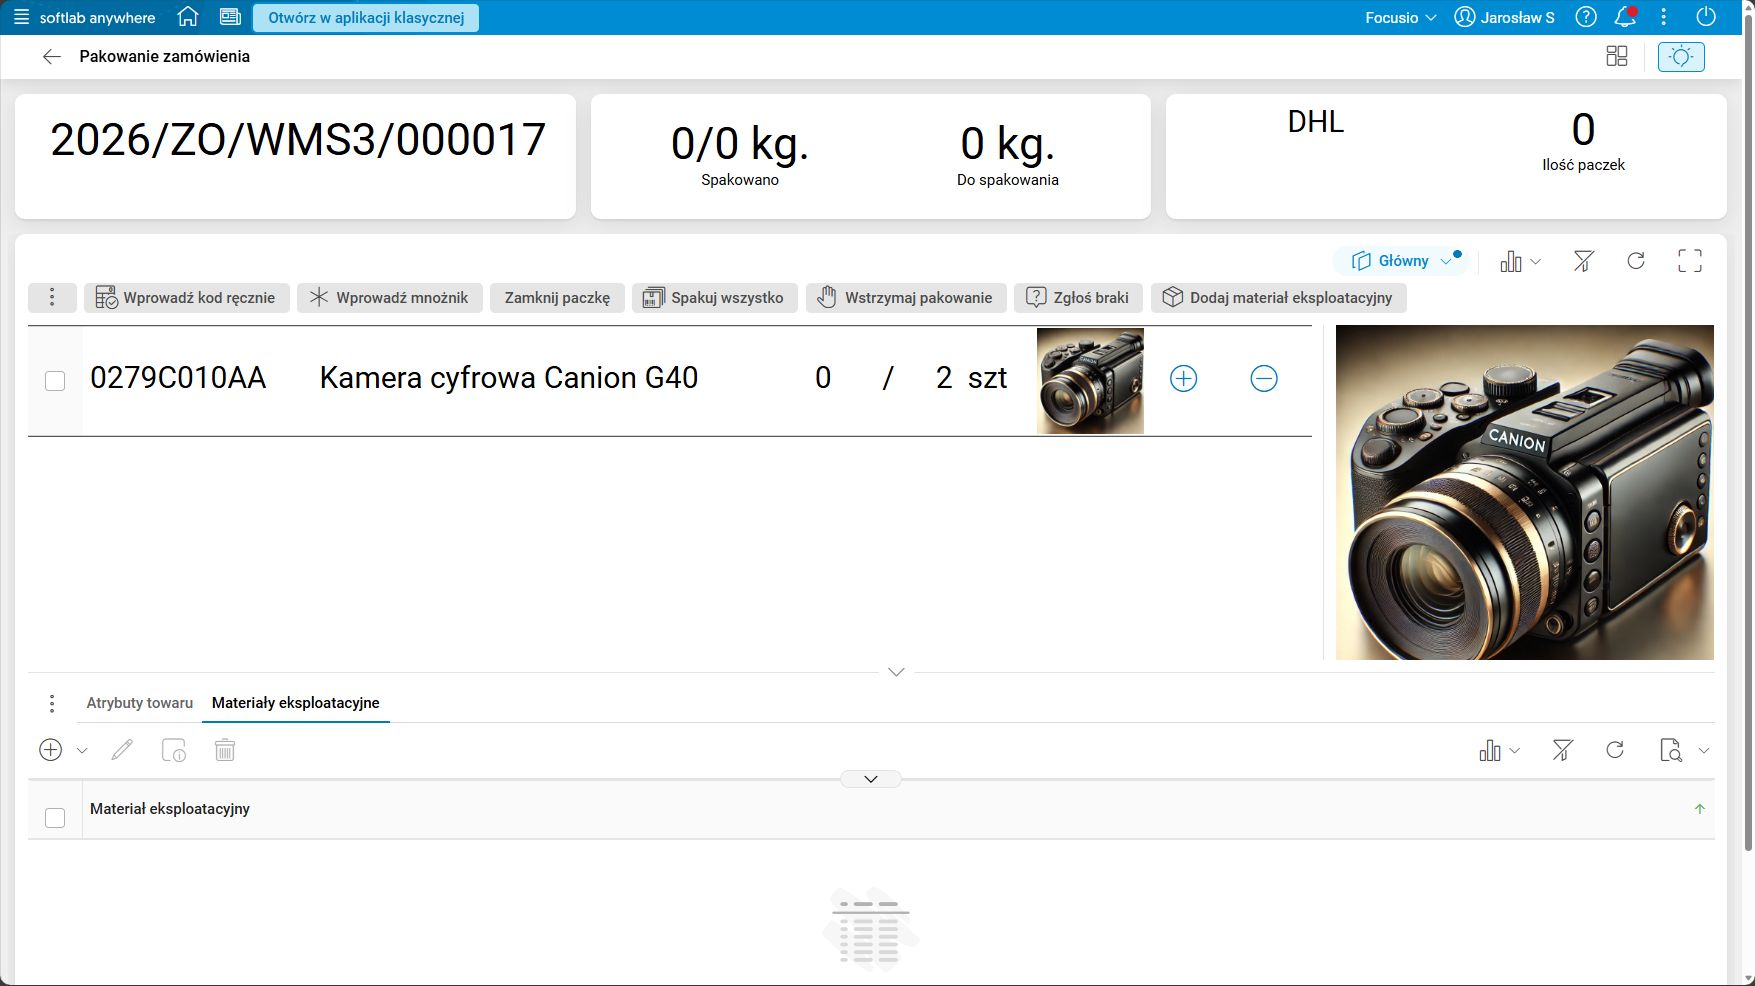
Task: Open the Jarosław S user menu
Action: point(1505,17)
